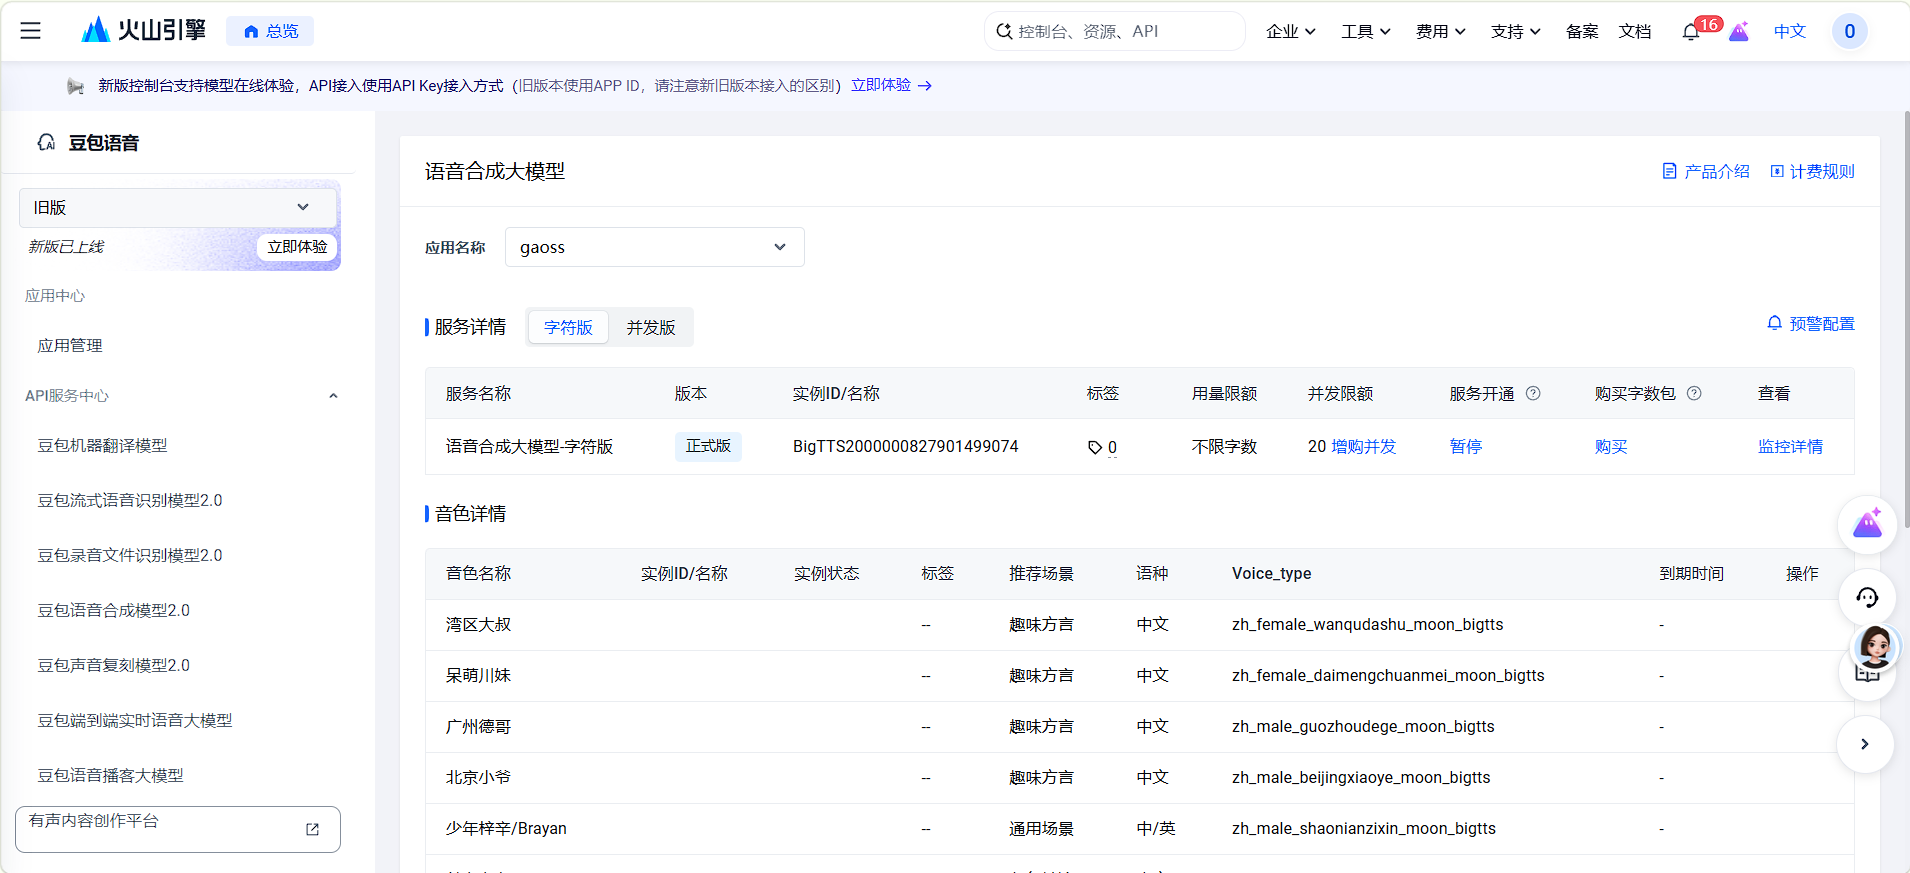Focus the console search field

click(x=1115, y=31)
